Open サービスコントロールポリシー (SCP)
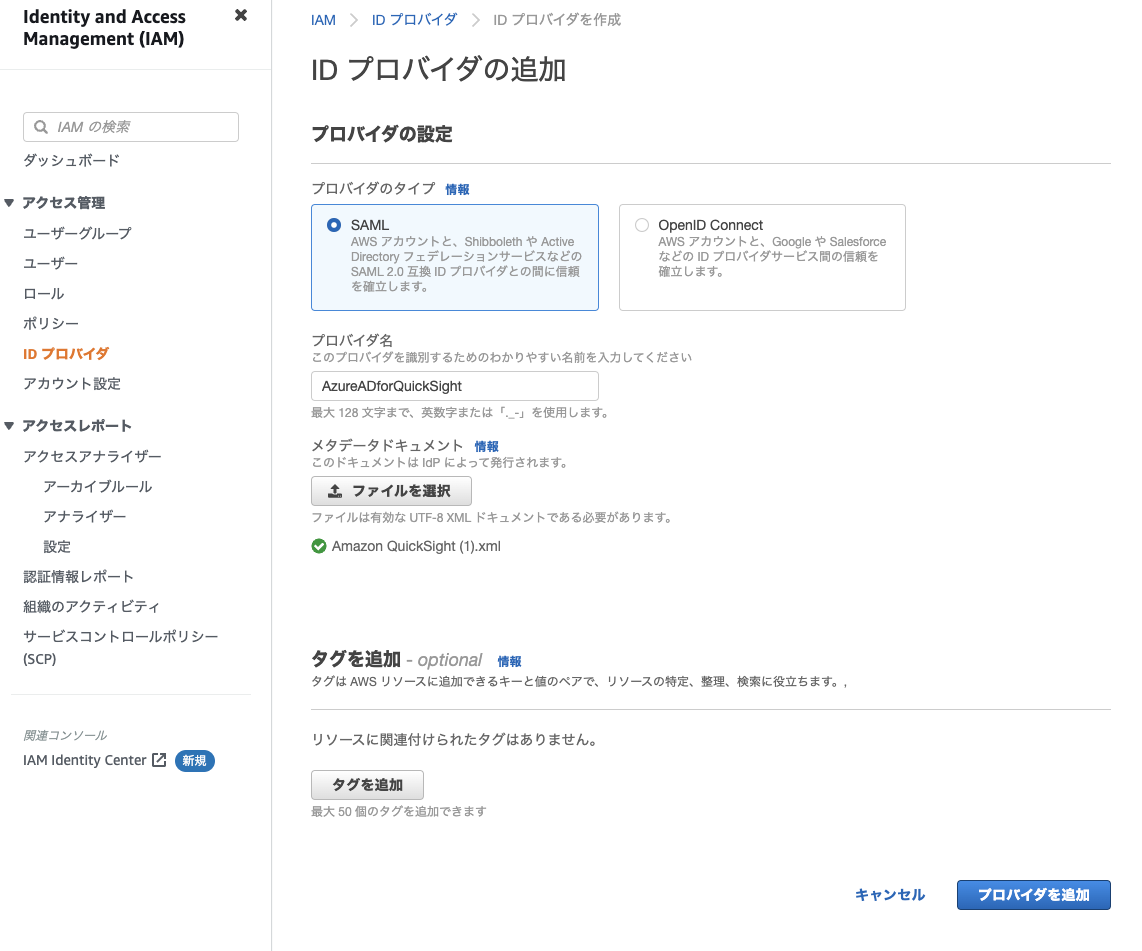This screenshot has height=951, width=1142. coord(121,647)
